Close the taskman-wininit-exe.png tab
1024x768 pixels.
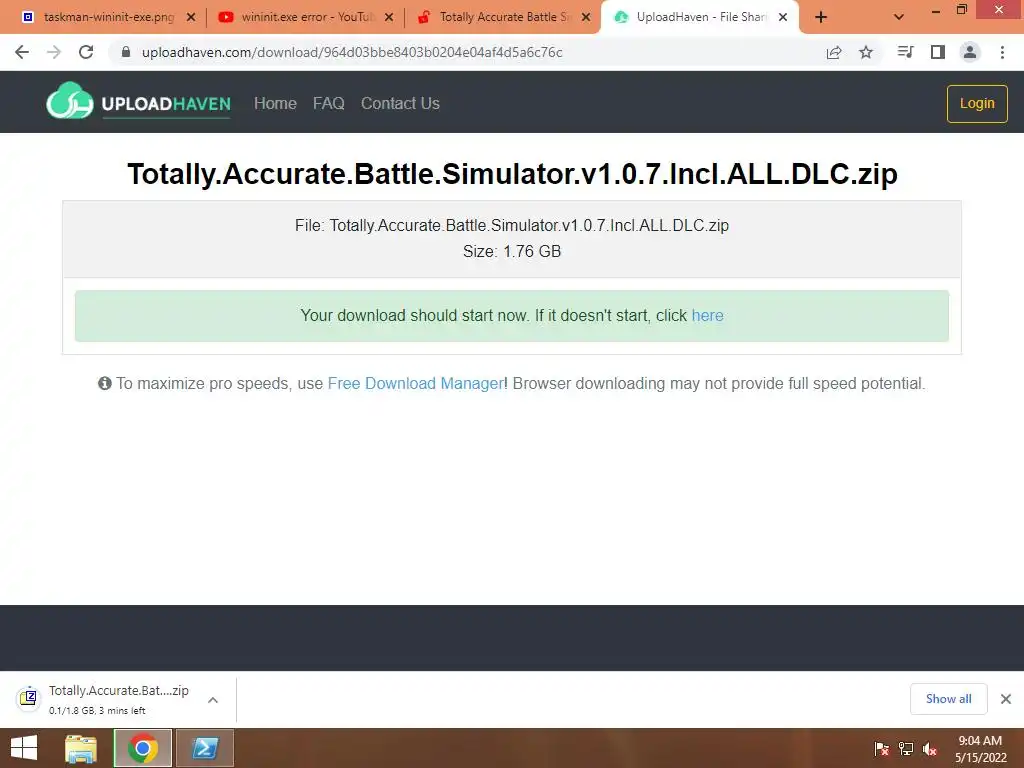coord(191,18)
